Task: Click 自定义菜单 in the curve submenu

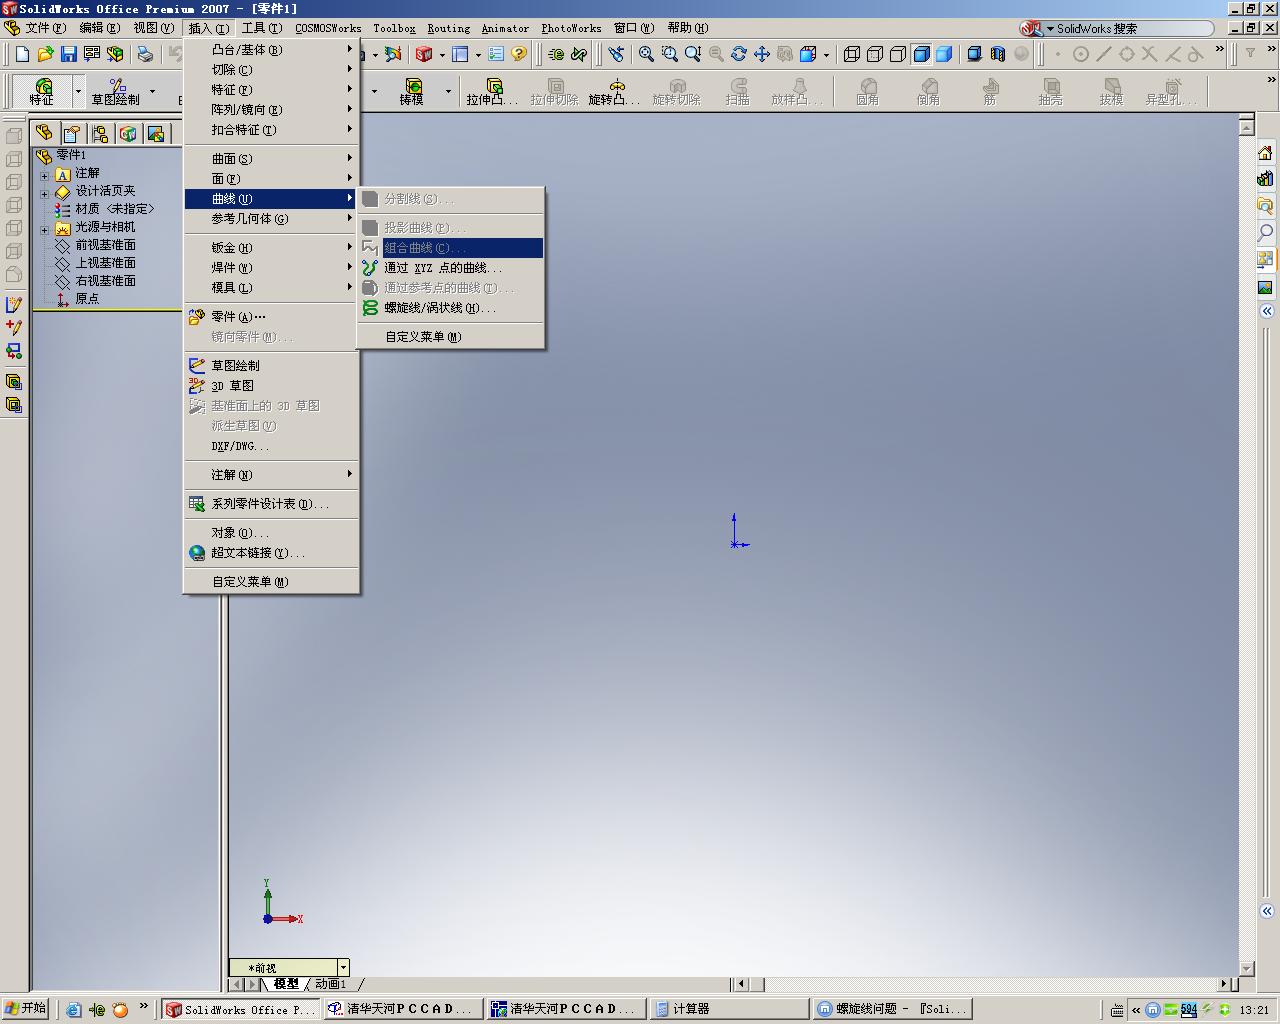Action: point(451,337)
